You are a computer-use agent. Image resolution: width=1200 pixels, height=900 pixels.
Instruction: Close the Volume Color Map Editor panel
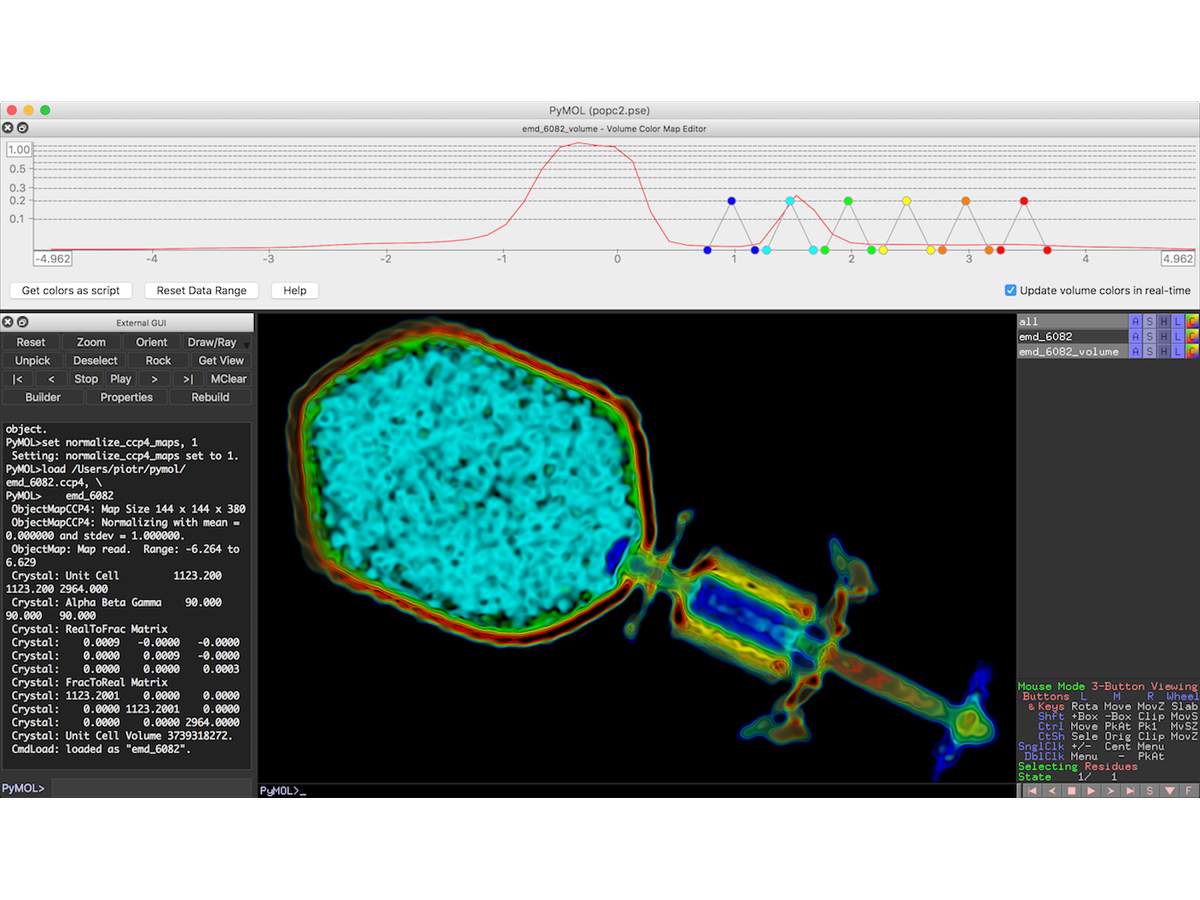[x=8, y=128]
